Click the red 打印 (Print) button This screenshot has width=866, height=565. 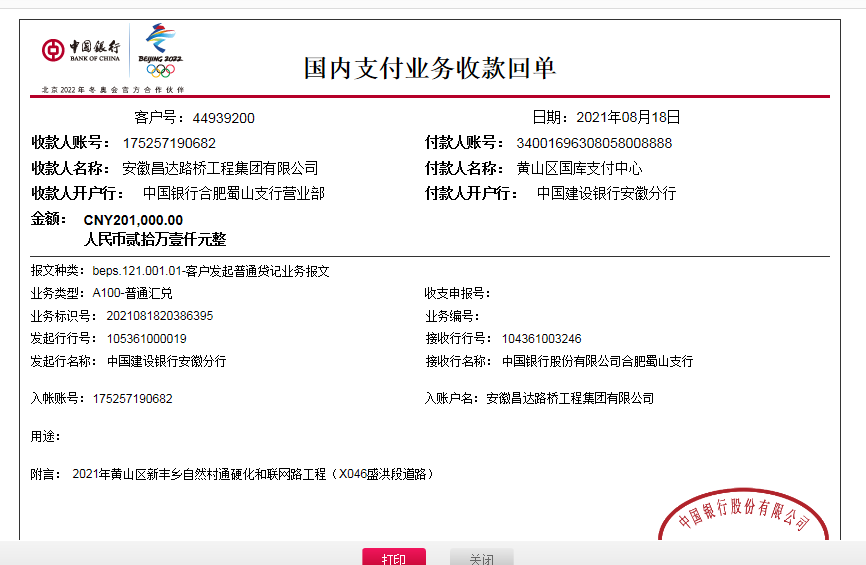point(393,557)
